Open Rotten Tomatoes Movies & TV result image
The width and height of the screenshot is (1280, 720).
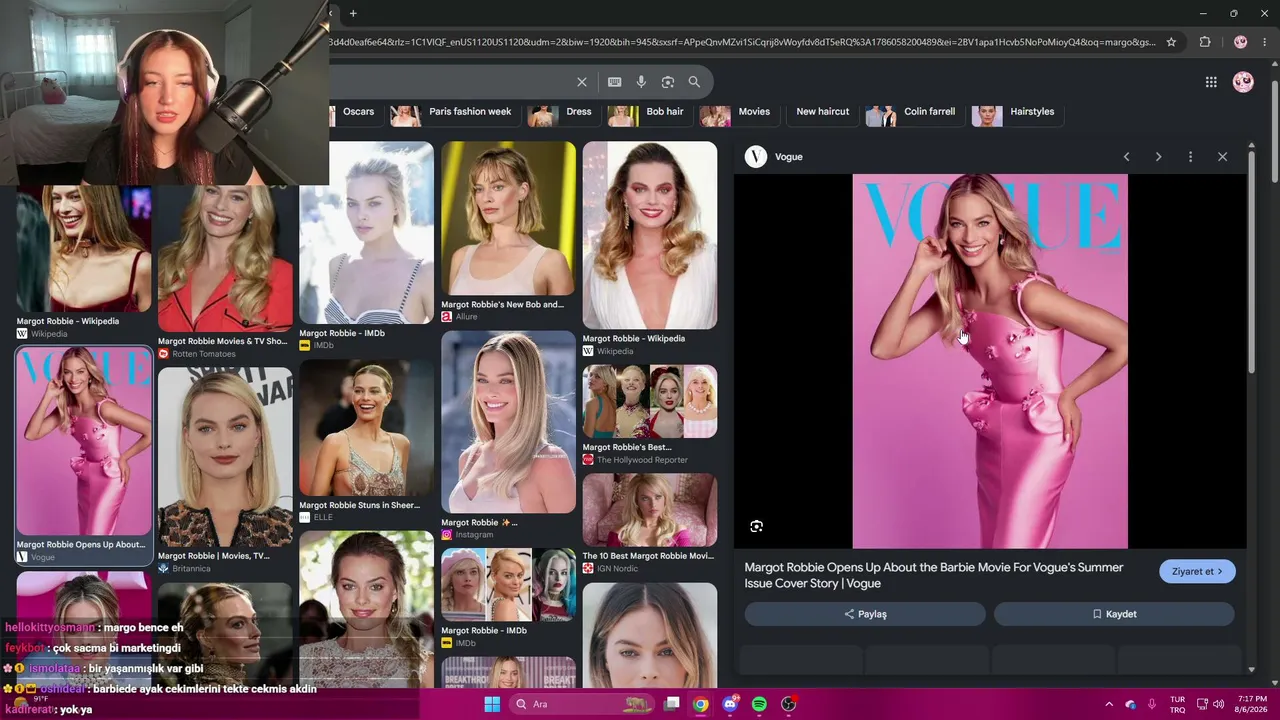click(225, 258)
